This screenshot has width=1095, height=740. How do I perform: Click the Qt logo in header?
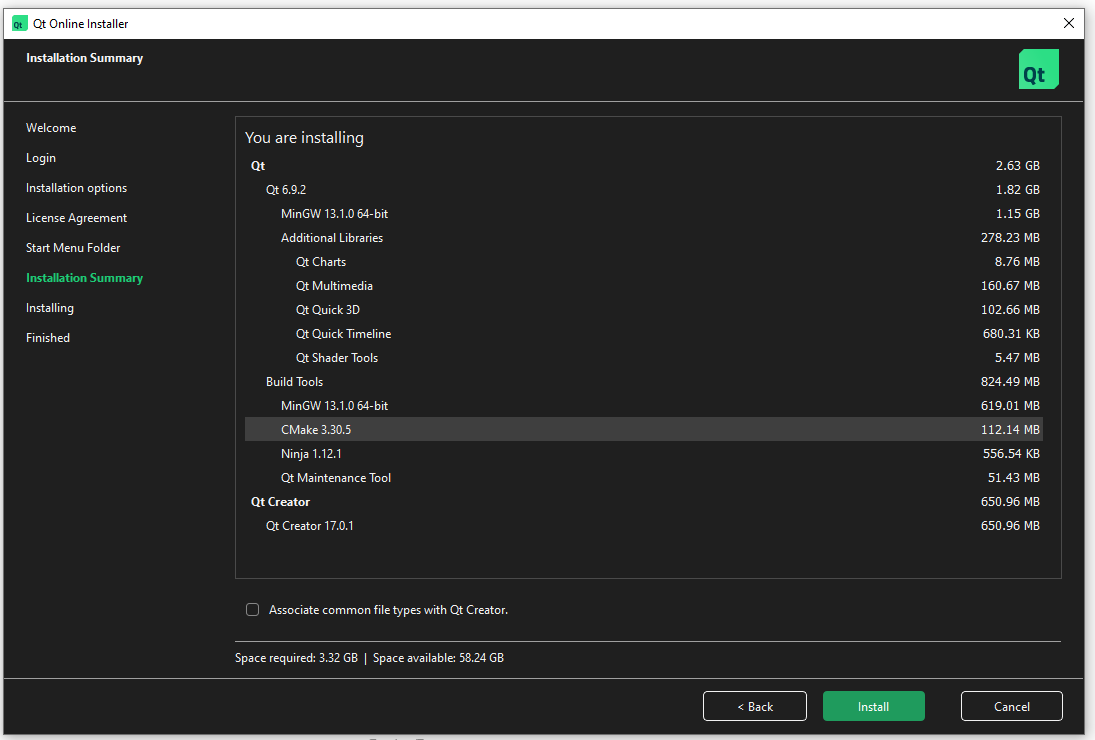[x=1038, y=69]
